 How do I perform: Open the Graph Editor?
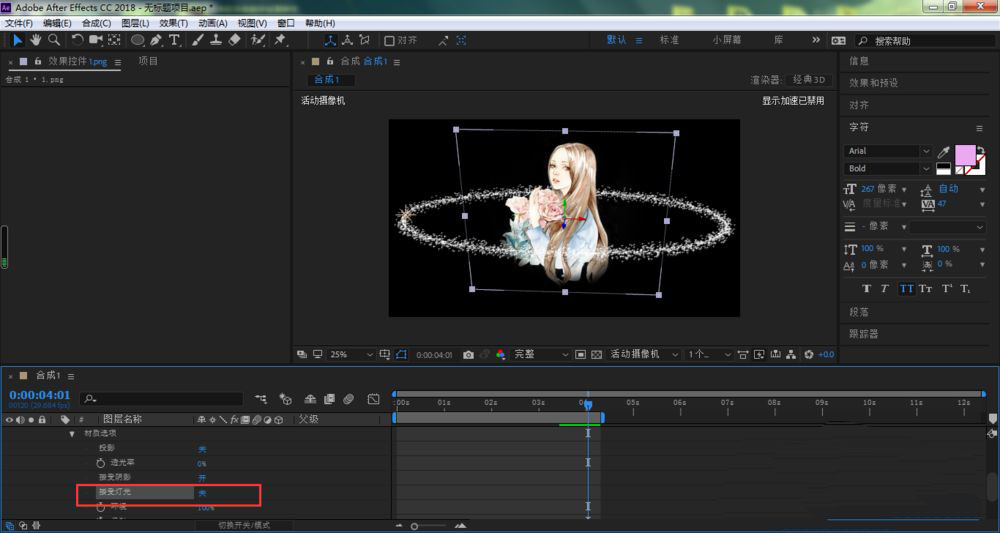[374, 399]
